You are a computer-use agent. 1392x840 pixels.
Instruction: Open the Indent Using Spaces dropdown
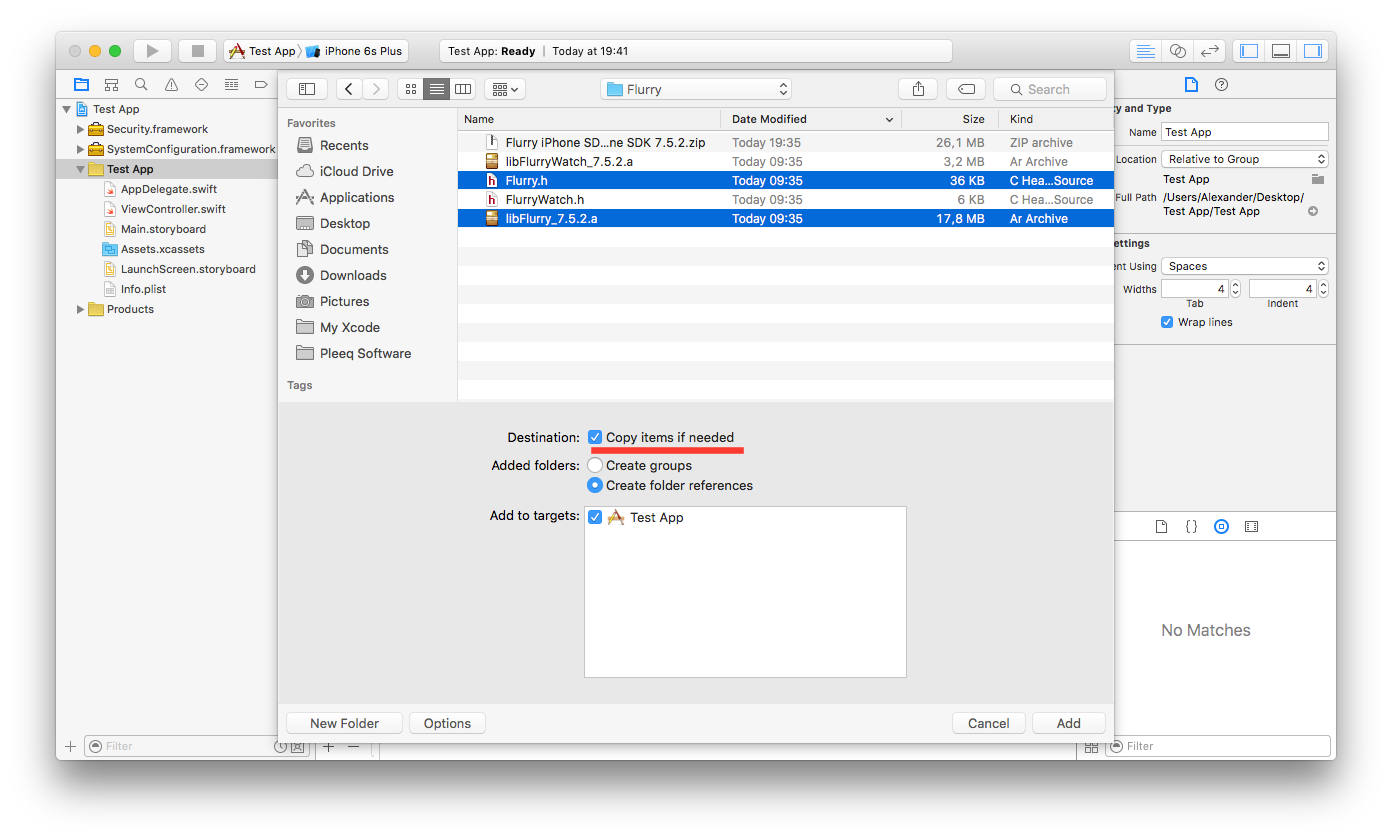click(1245, 266)
